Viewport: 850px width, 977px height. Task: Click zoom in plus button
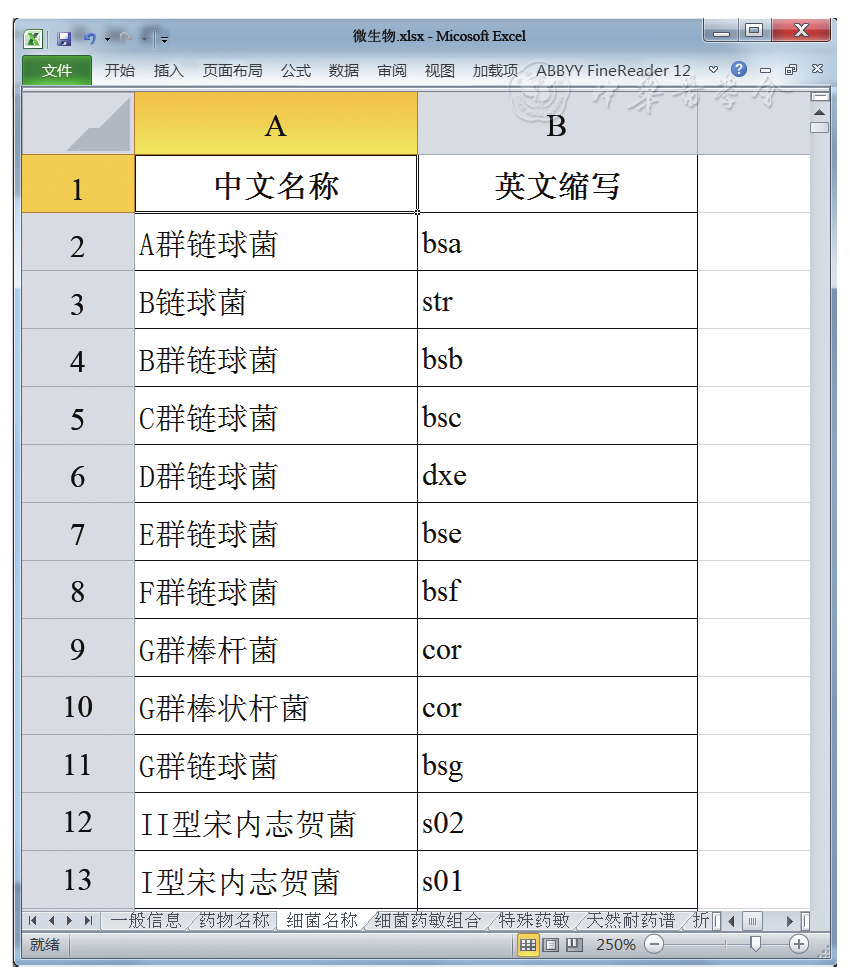pyautogui.click(x=798, y=944)
